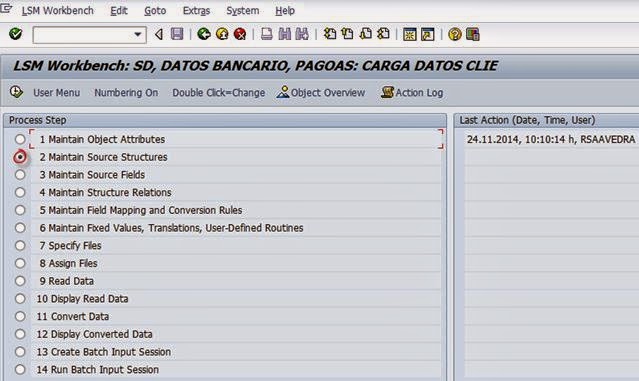Click the Object Overview button label
This screenshot has height=381, width=639.
tap(328, 92)
